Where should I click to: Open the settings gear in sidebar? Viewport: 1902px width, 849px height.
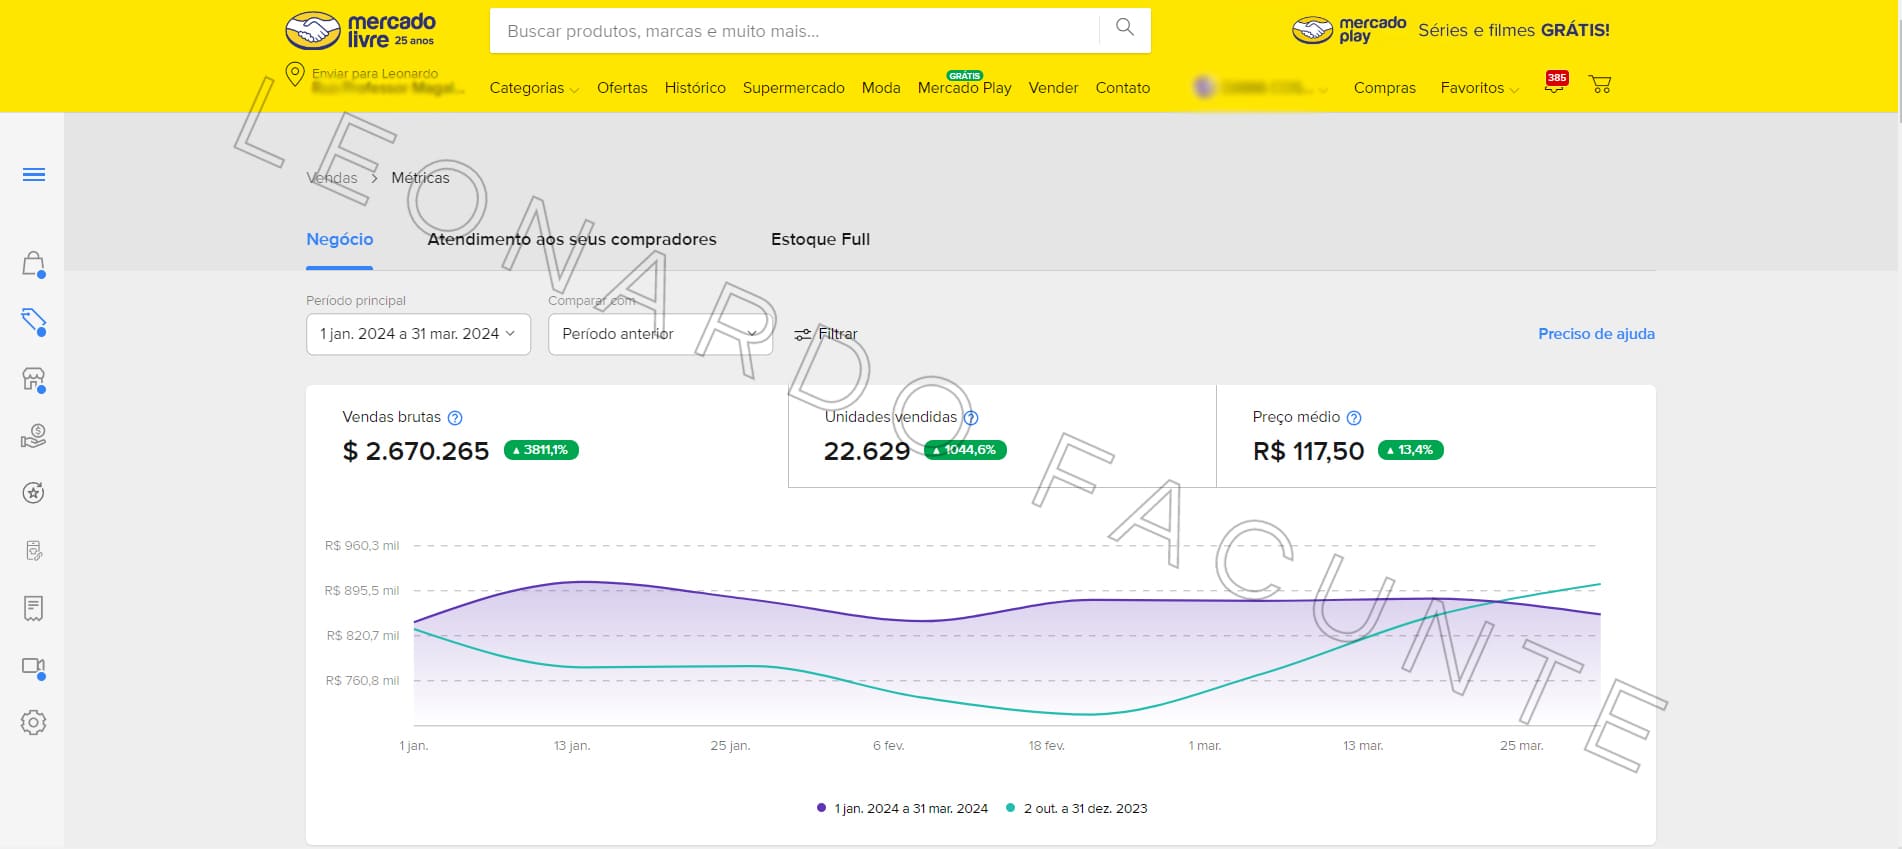pos(33,722)
